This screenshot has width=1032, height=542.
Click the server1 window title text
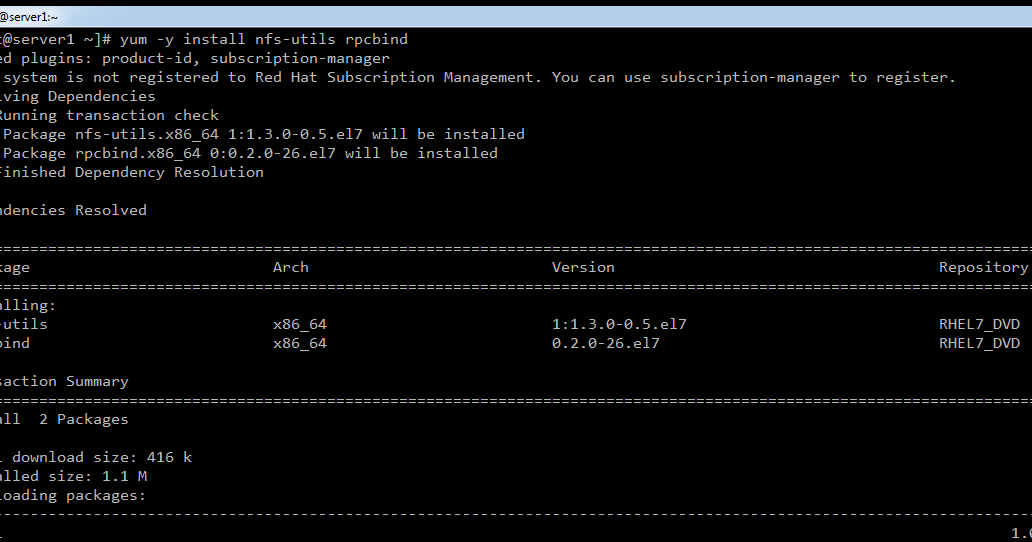click(28, 17)
